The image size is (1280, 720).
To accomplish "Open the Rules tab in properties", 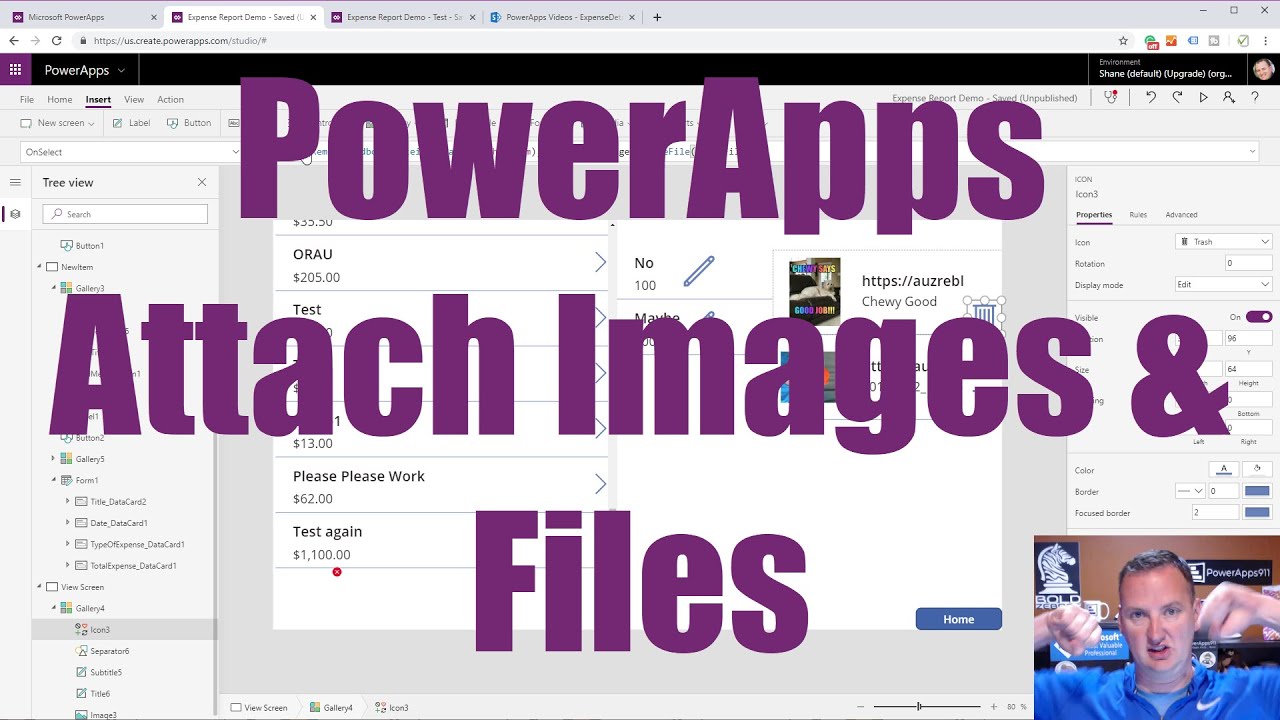I will pos(1138,215).
